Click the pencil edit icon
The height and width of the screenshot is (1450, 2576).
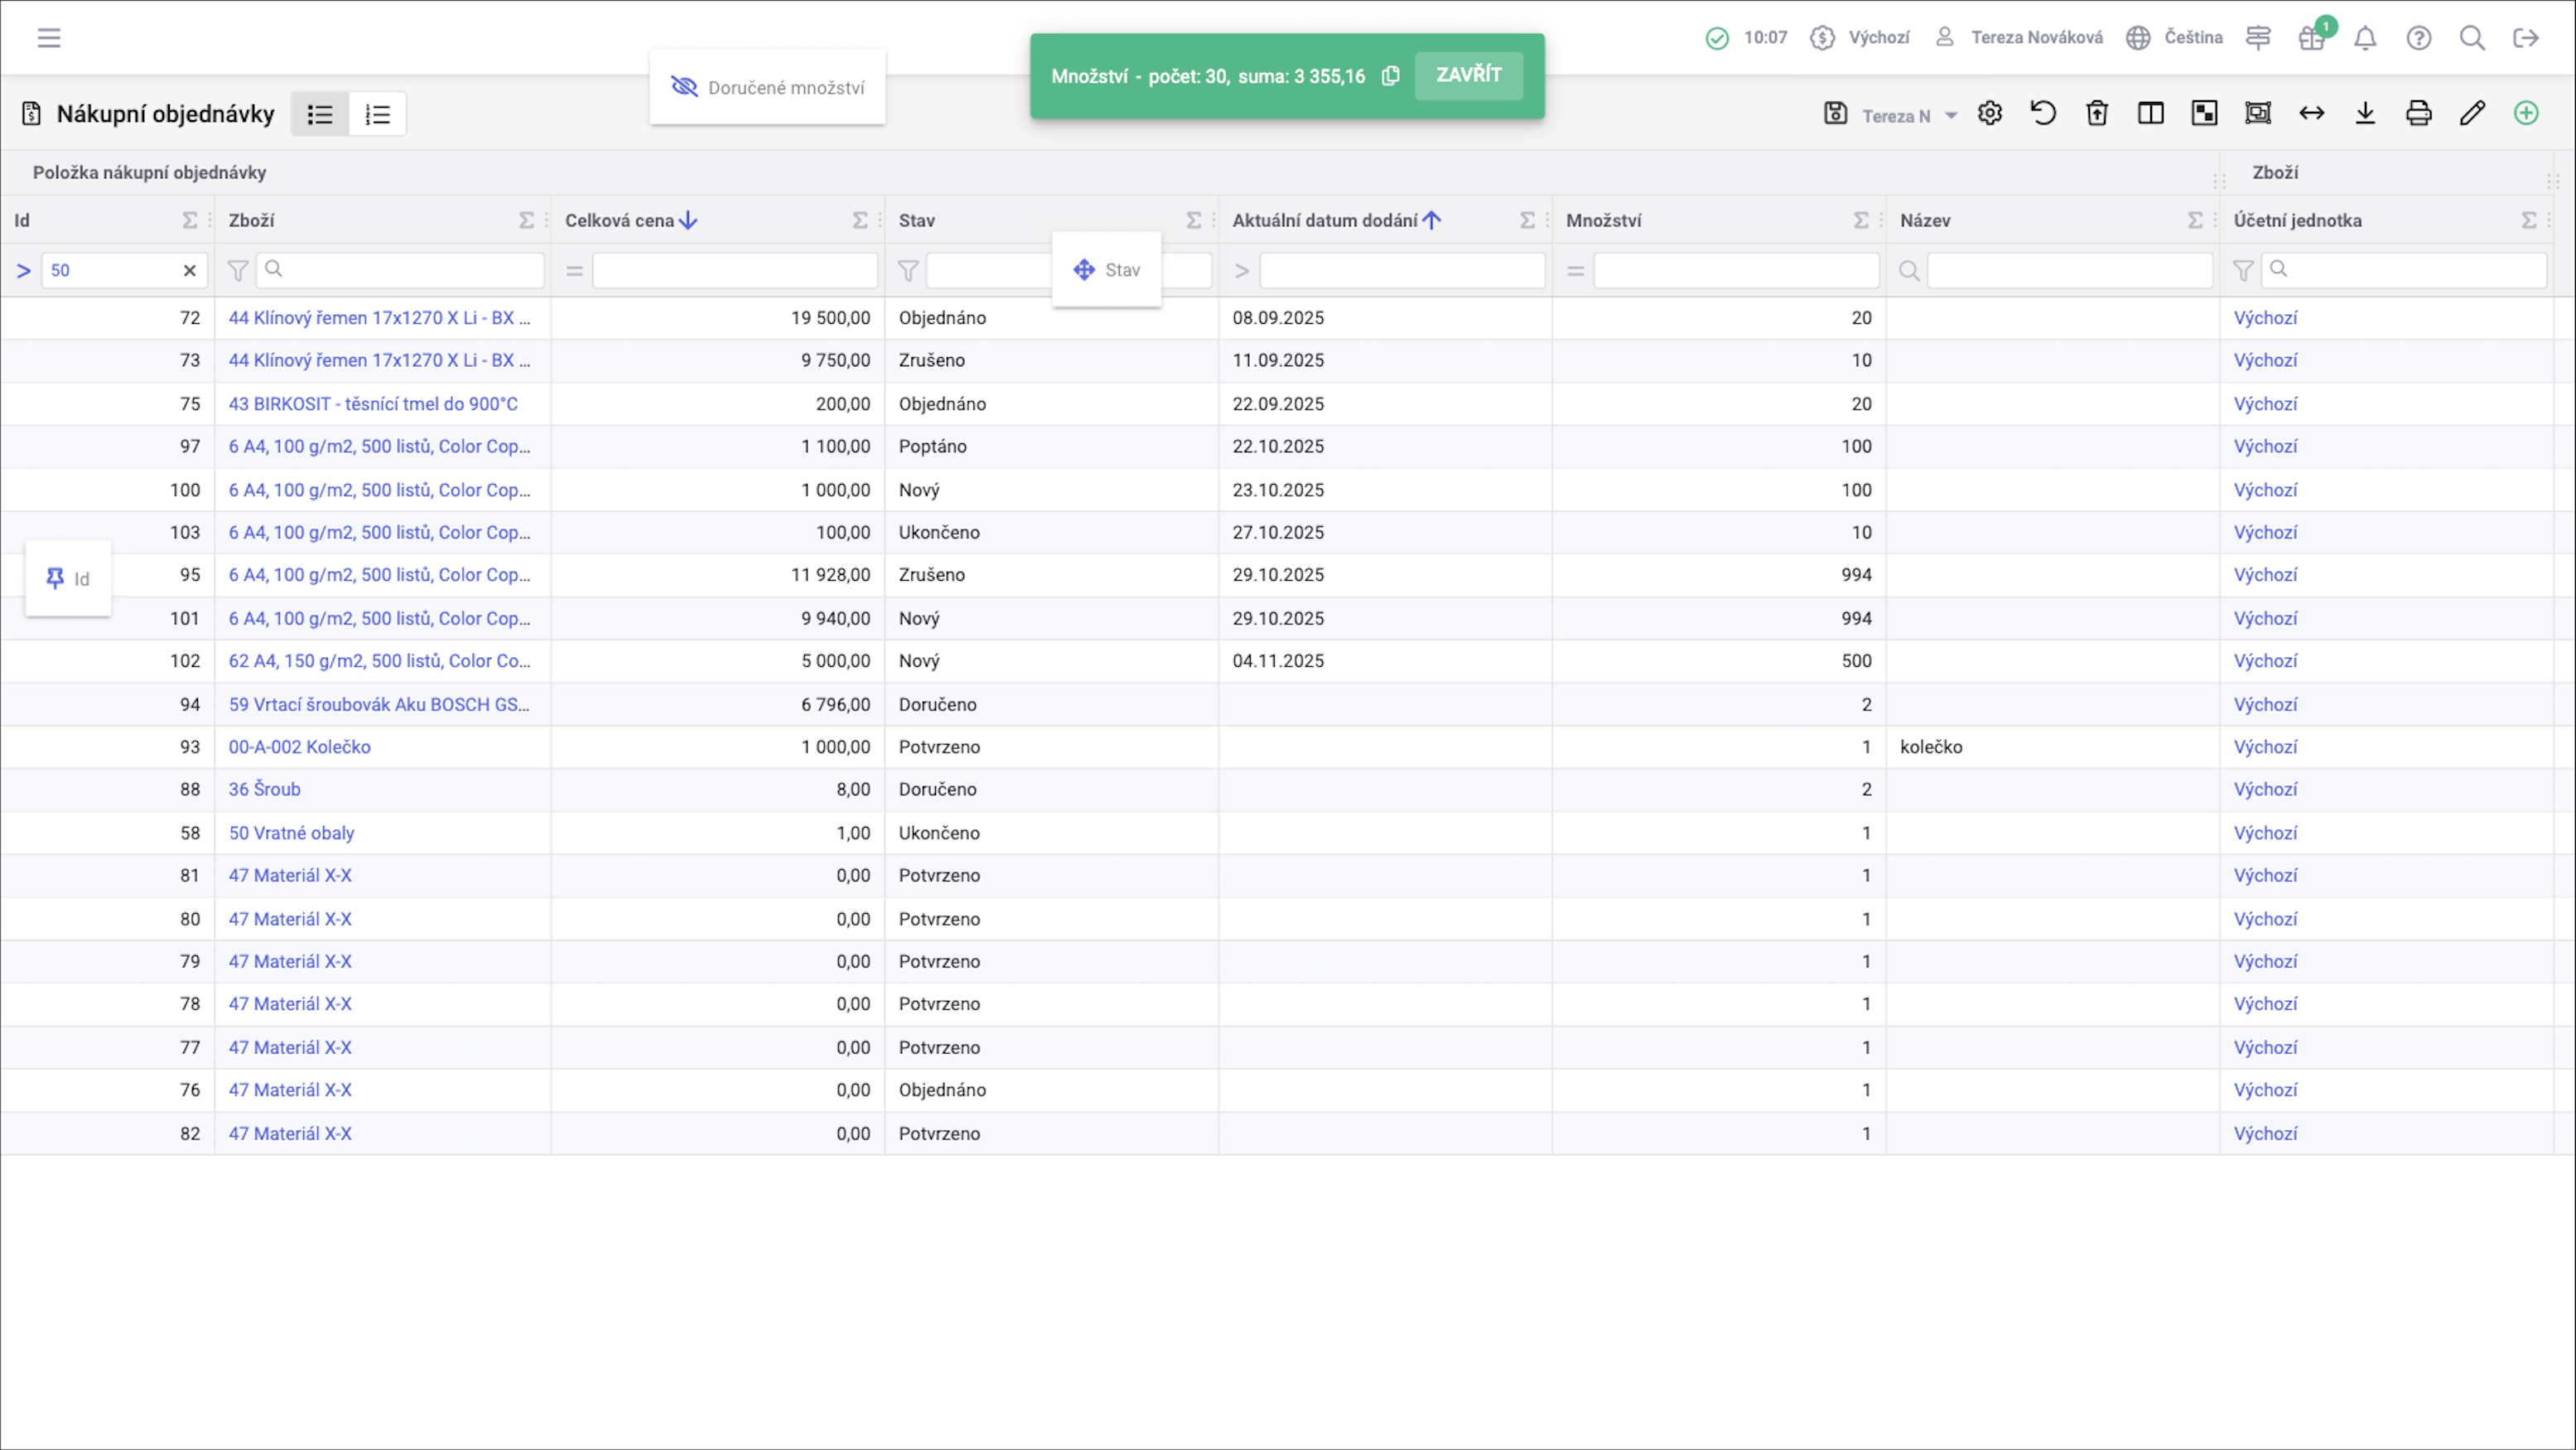[x=2472, y=114]
